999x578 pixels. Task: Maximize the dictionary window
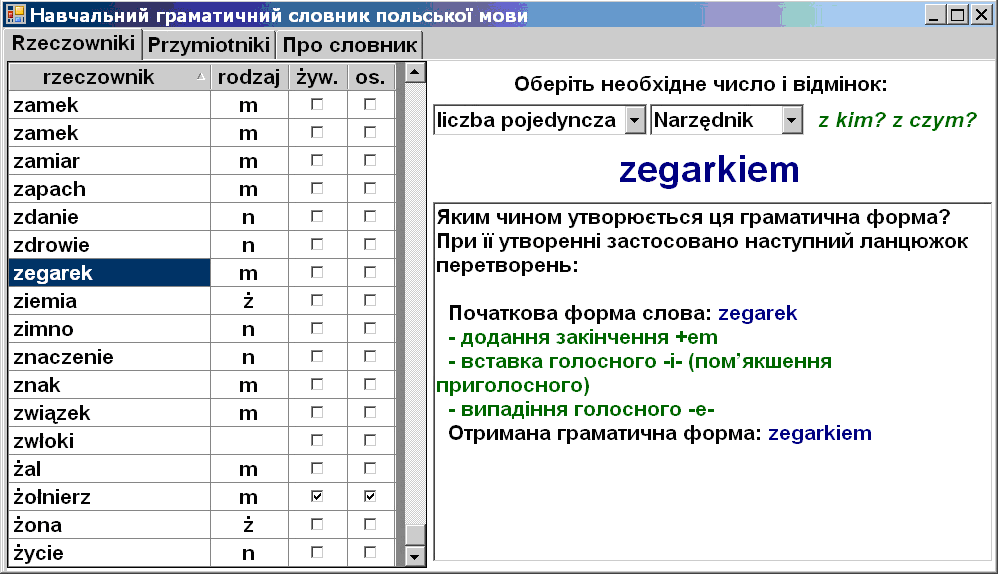(x=957, y=15)
